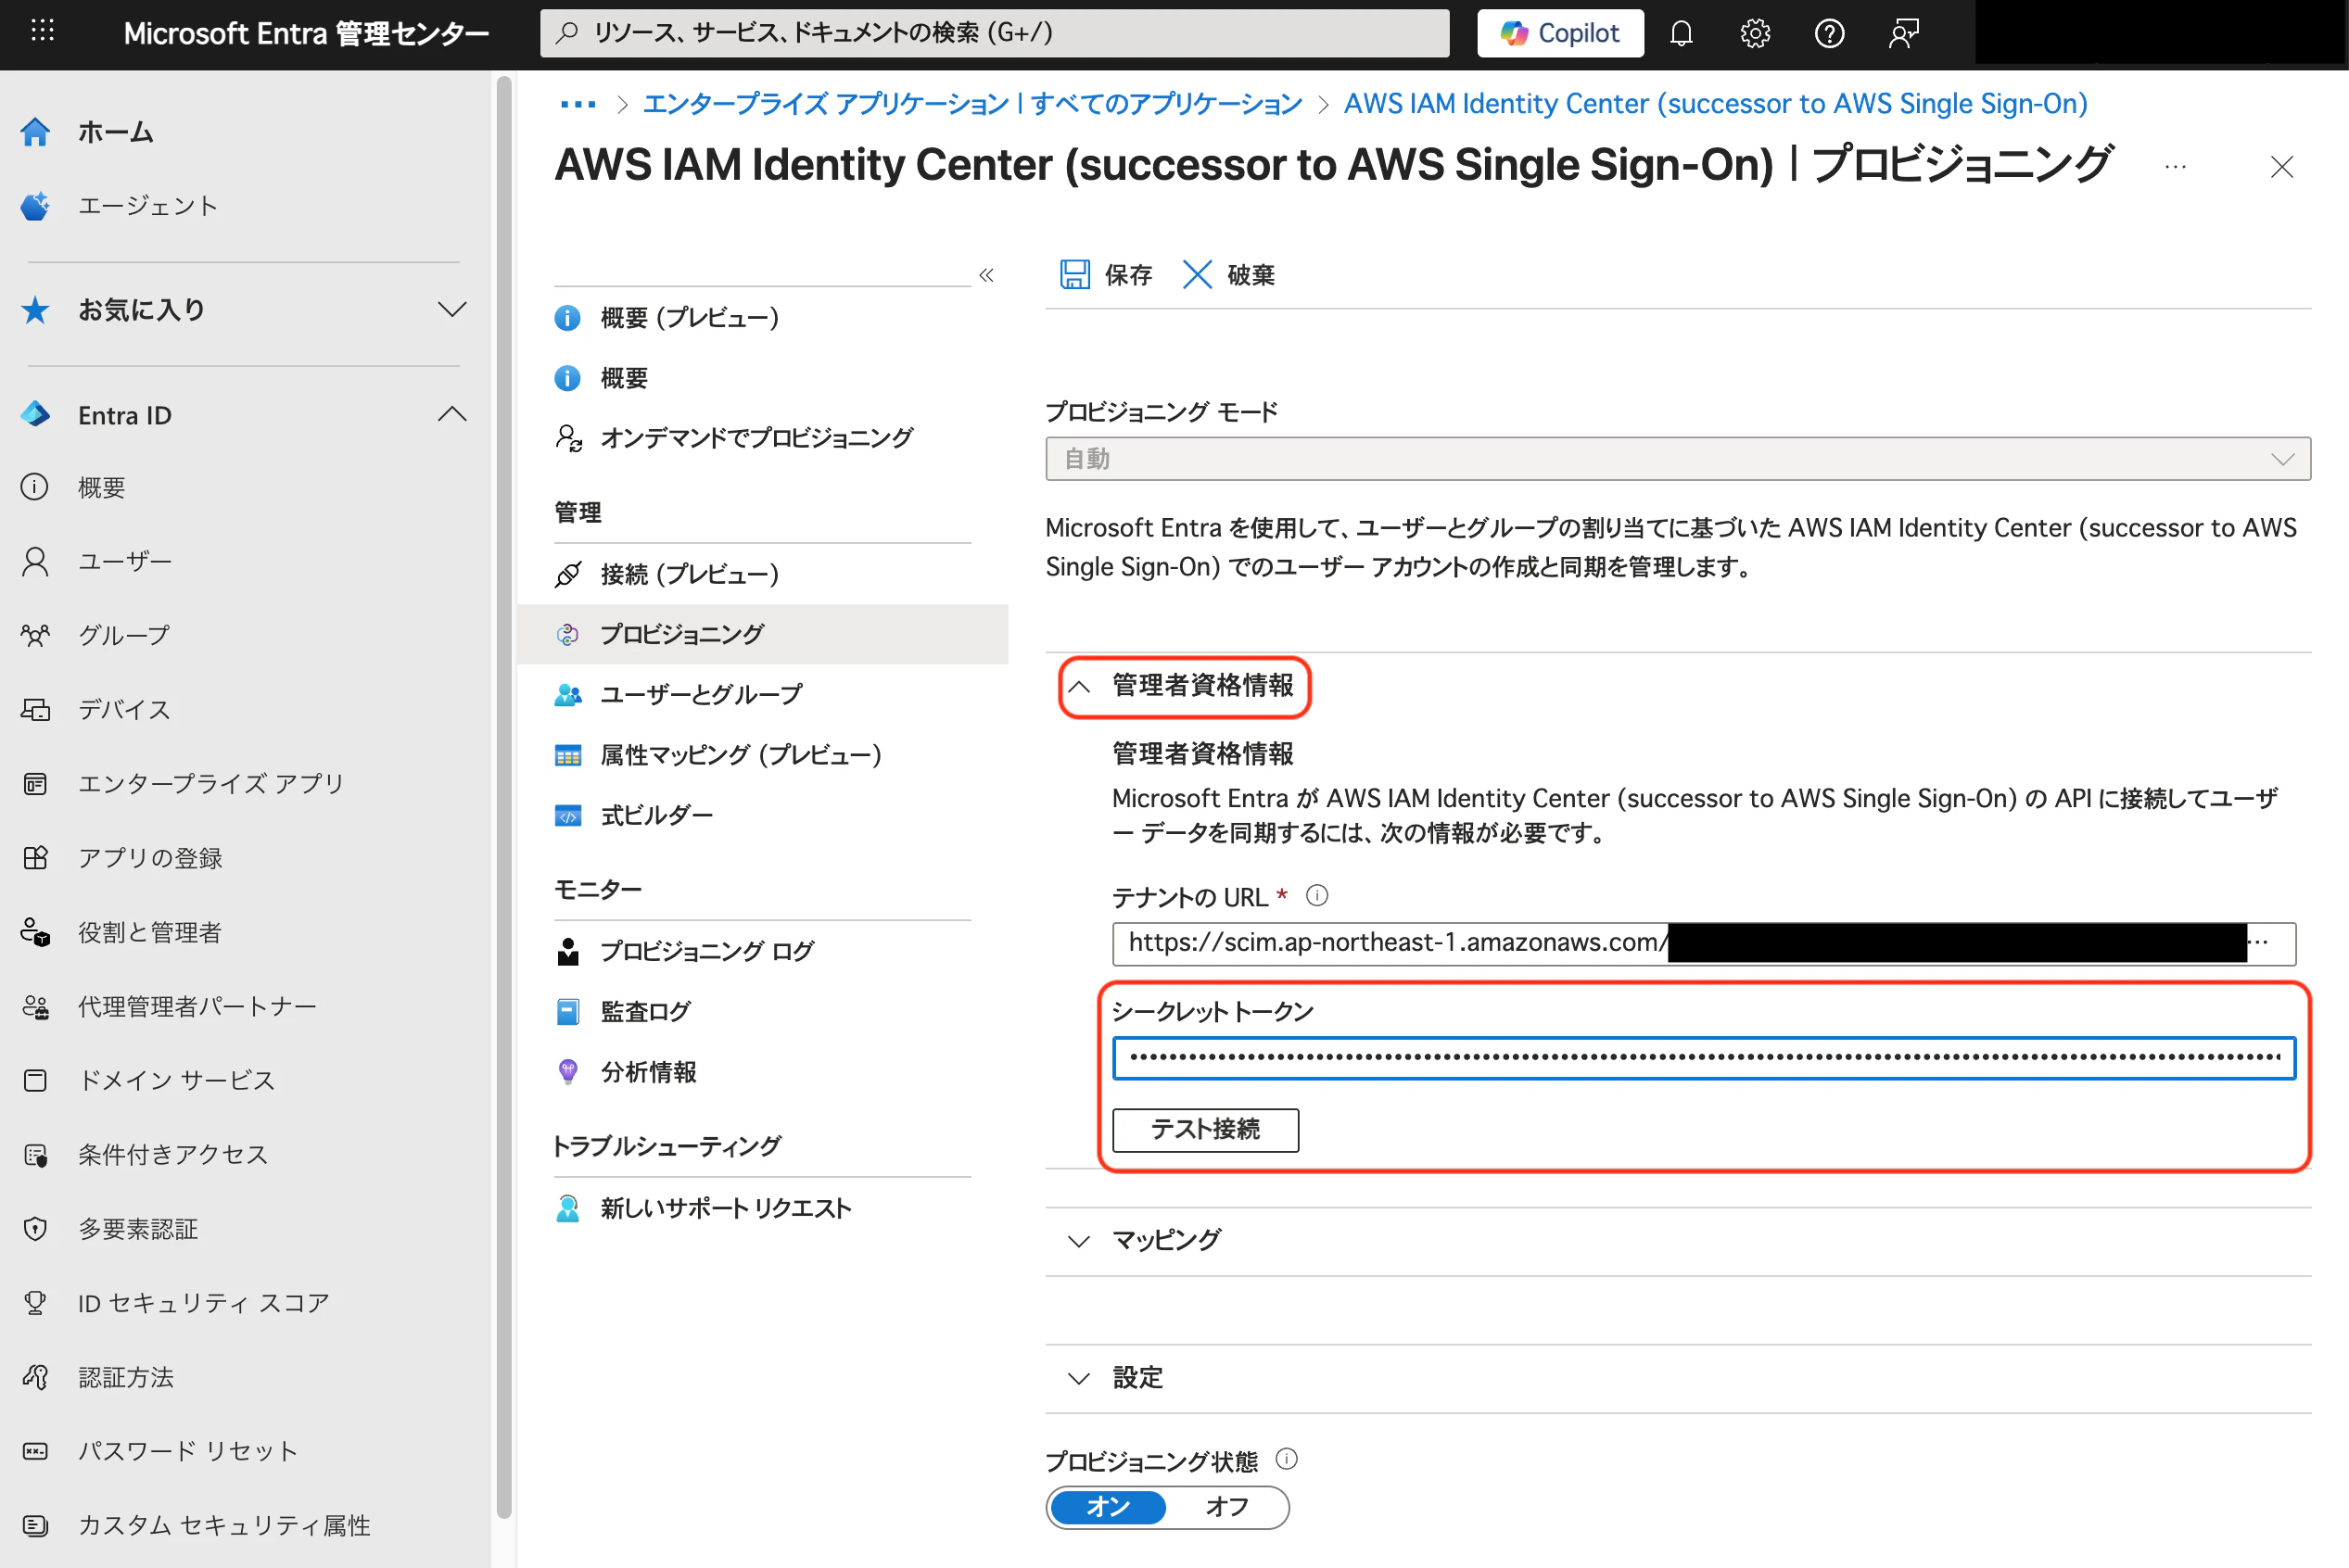
Task: Open the more options ellipsis by title
Action: click(x=2175, y=167)
